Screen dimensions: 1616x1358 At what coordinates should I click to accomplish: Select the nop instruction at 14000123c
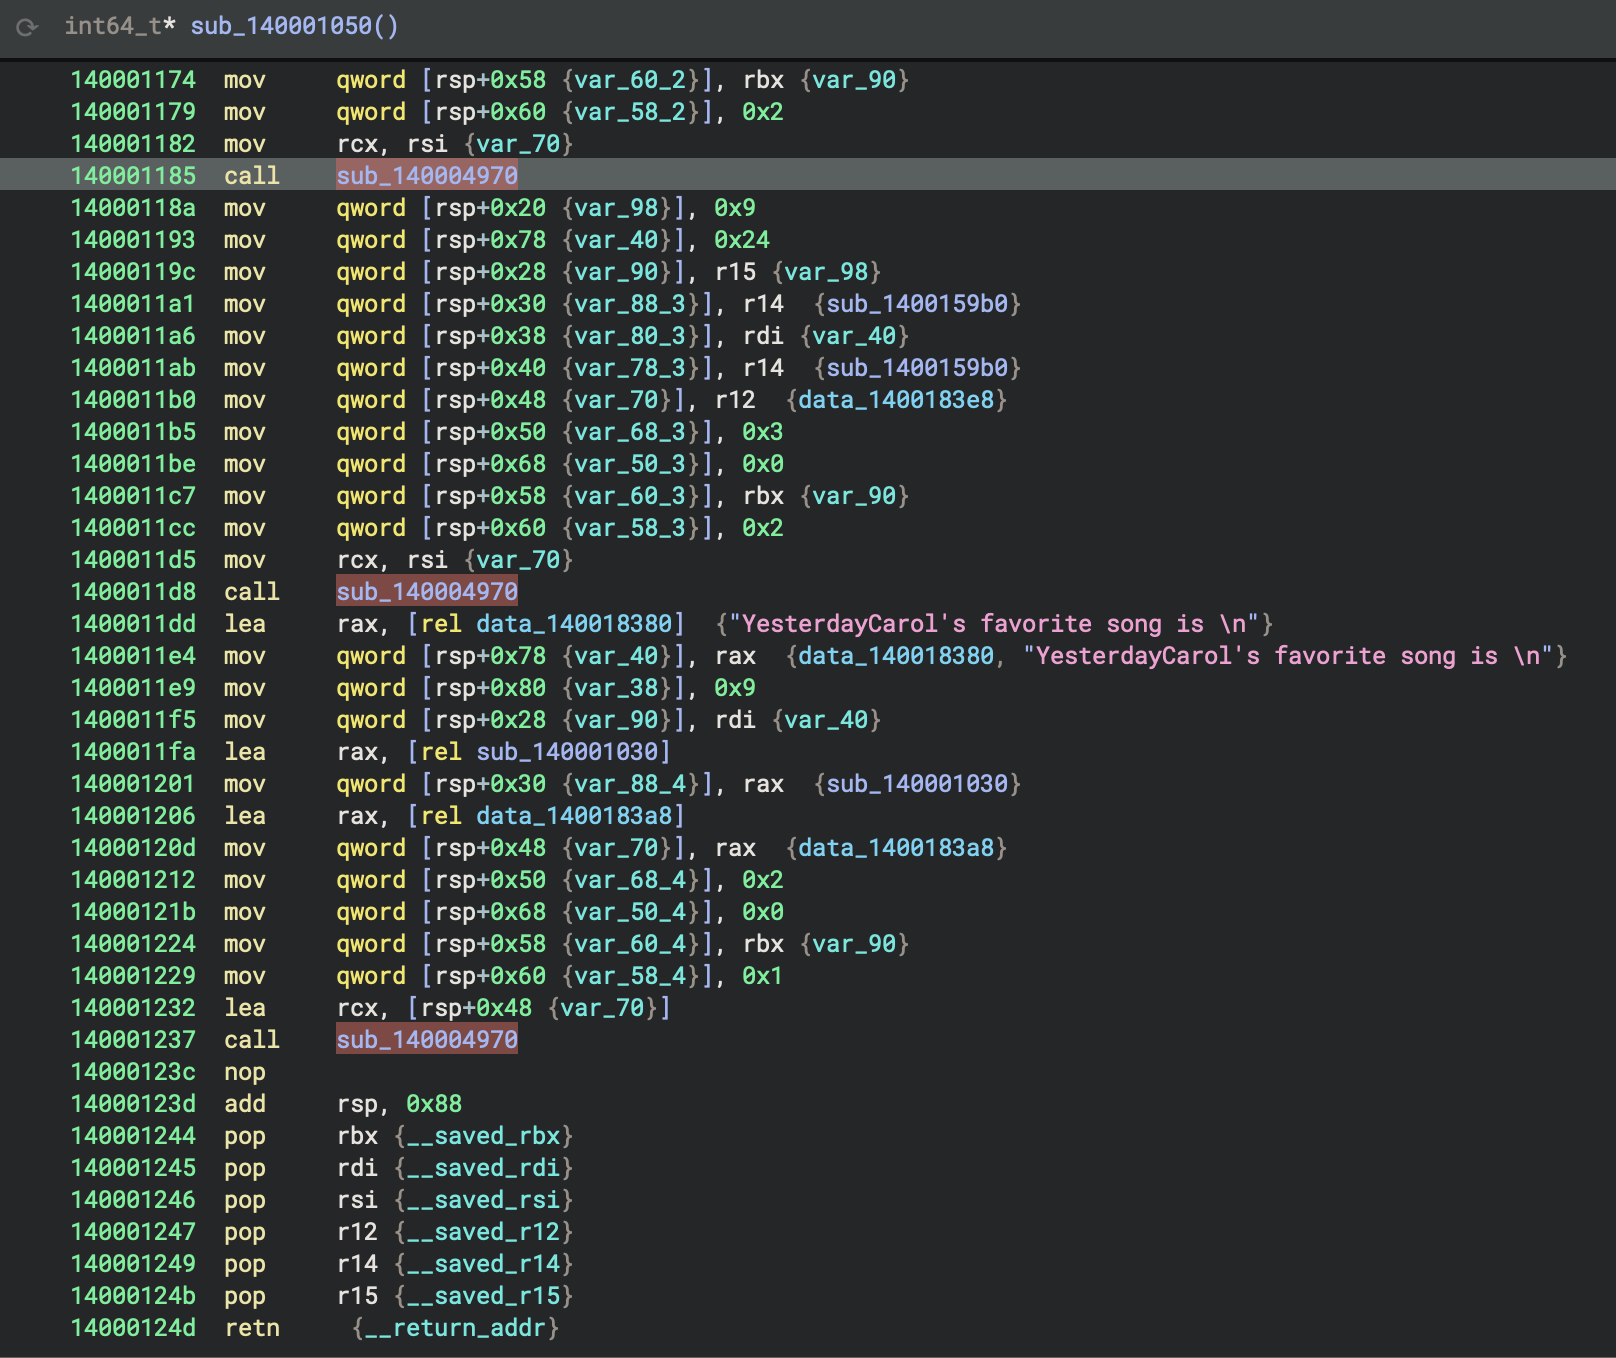click(x=244, y=1072)
